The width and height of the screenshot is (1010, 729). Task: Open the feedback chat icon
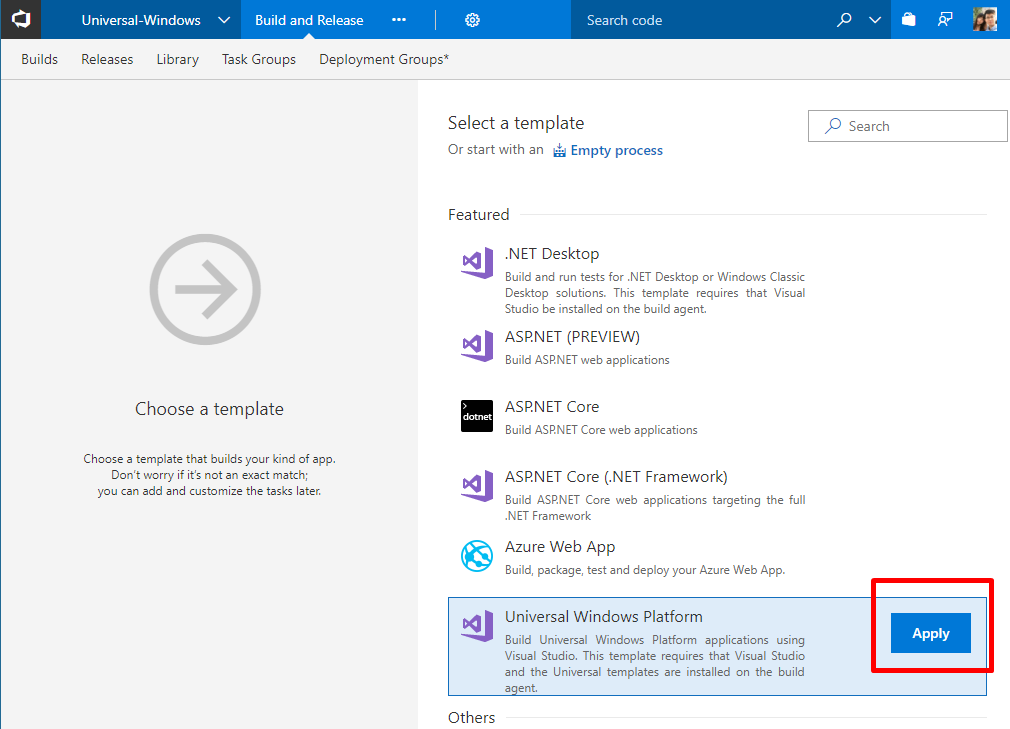945,20
